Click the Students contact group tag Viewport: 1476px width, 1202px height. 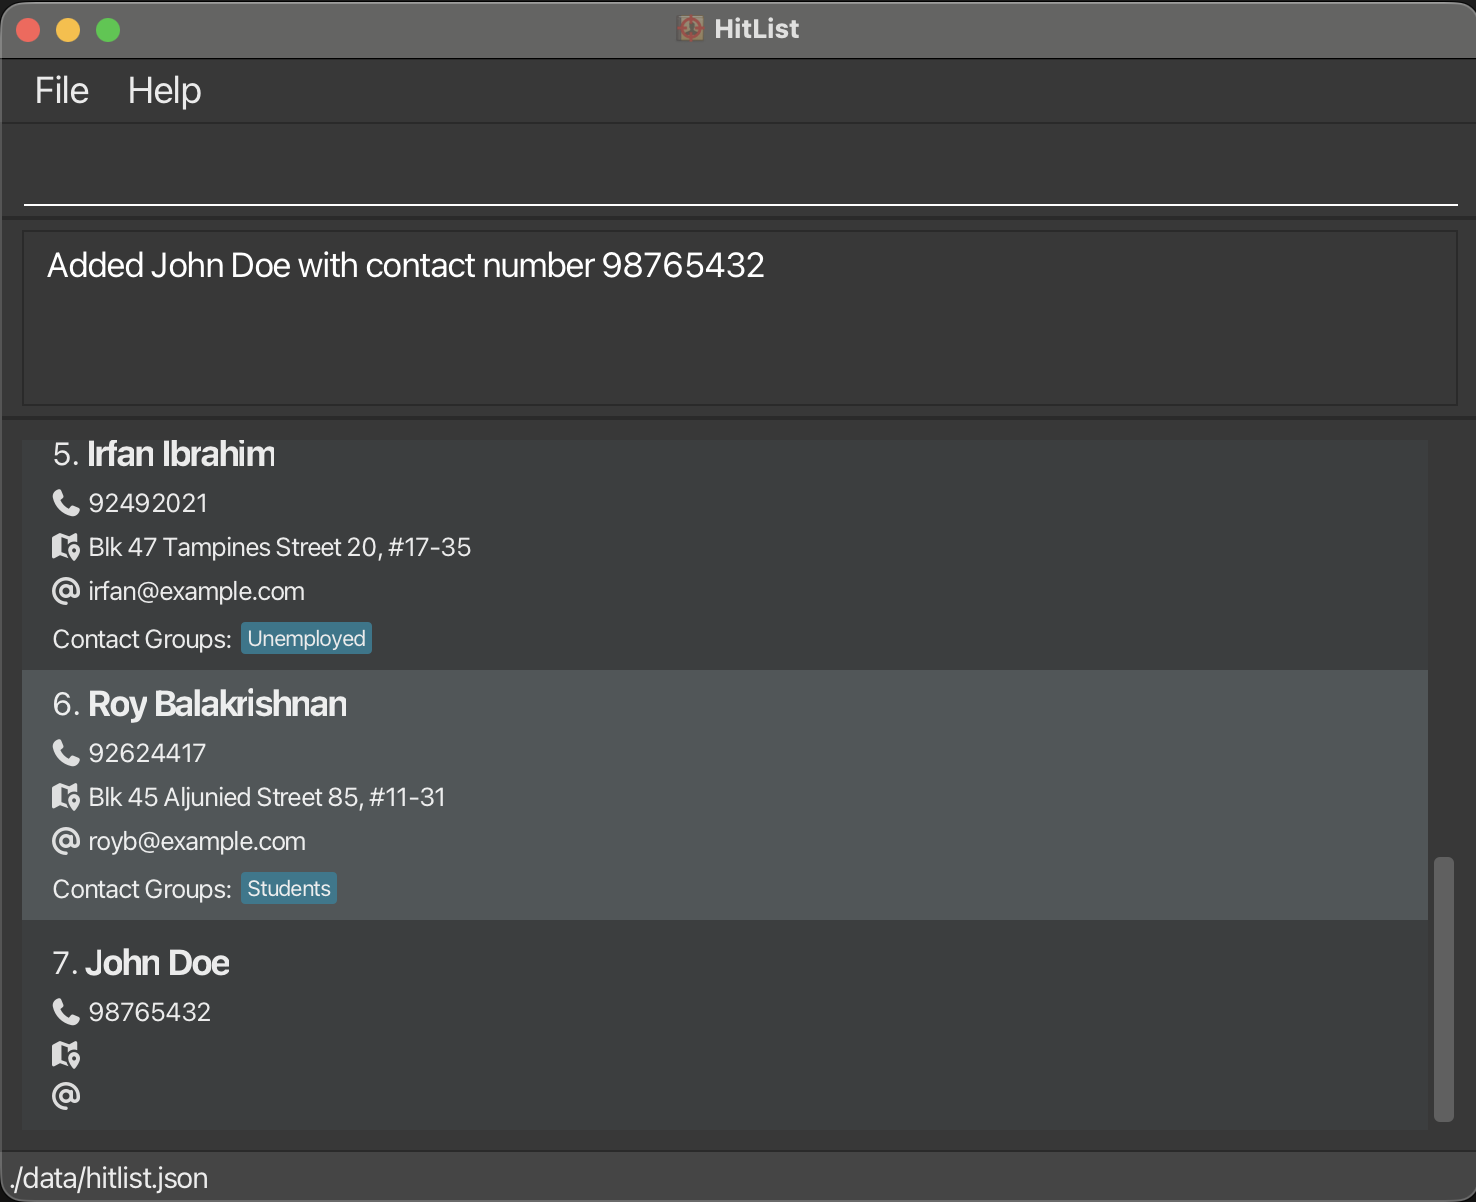[289, 889]
